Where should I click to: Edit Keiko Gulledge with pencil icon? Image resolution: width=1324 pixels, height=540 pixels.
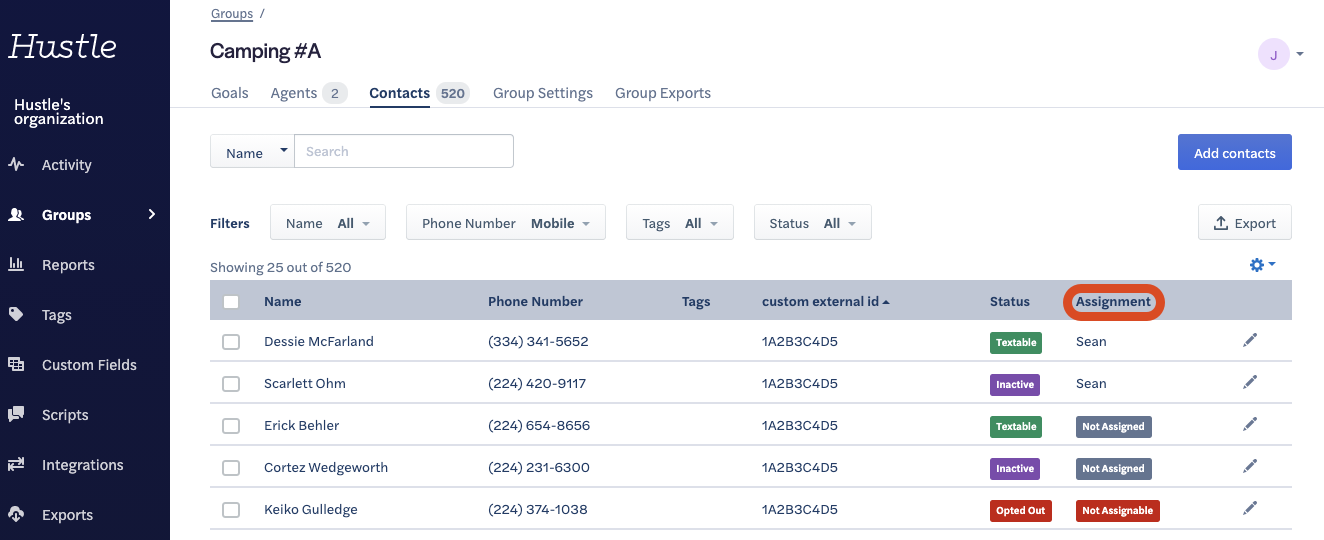[1249, 508]
